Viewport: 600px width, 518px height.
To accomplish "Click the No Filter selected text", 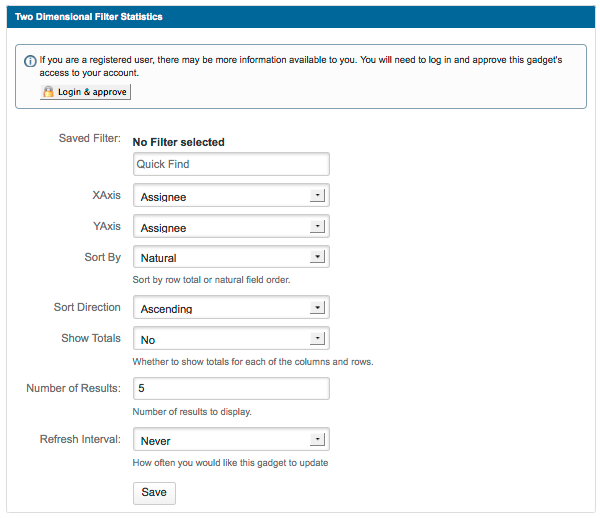I will coord(178,142).
